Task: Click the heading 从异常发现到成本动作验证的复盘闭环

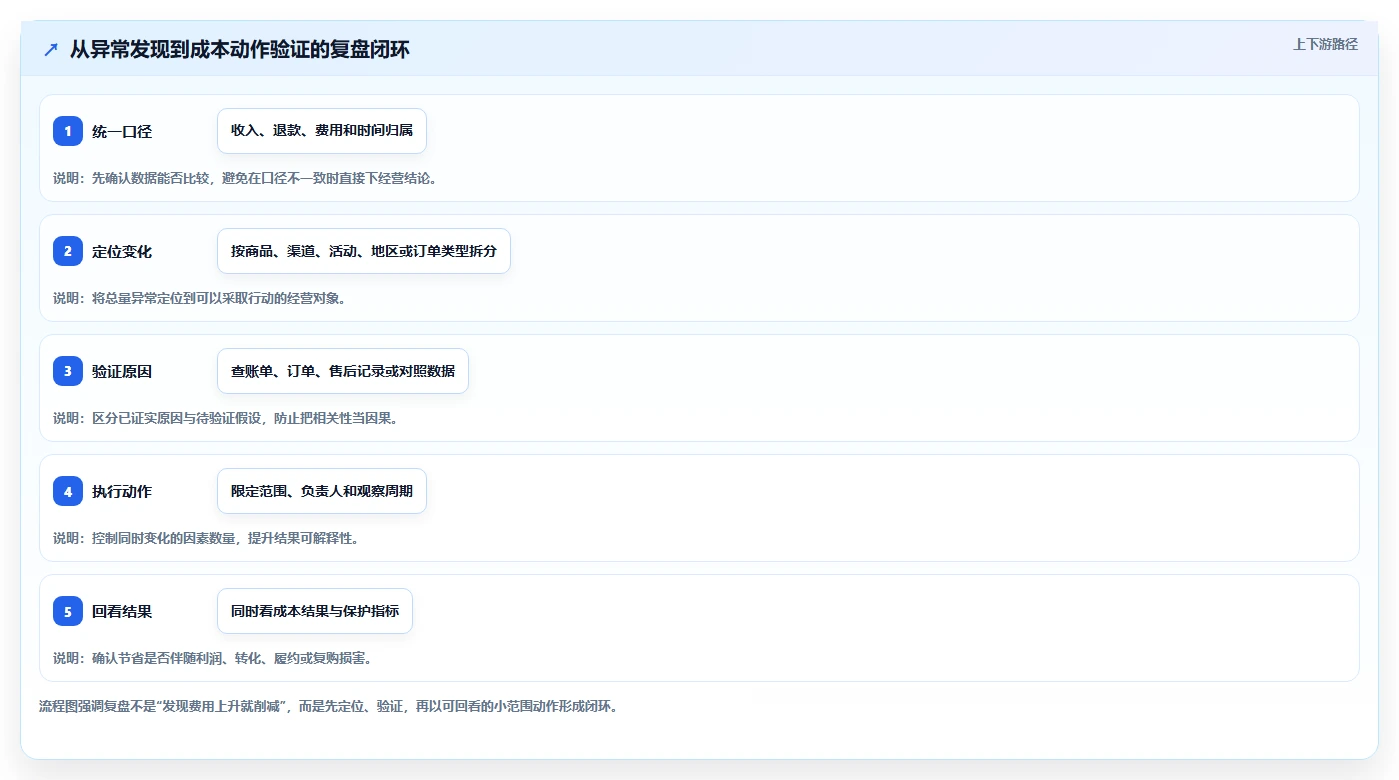Action: (x=240, y=49)
